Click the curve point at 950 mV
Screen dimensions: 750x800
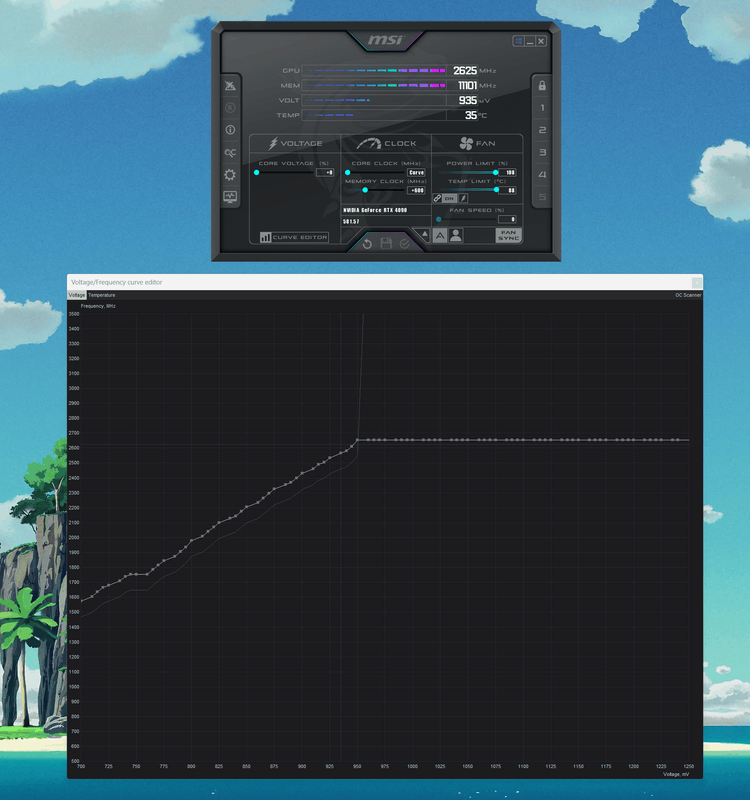(357, 440)
